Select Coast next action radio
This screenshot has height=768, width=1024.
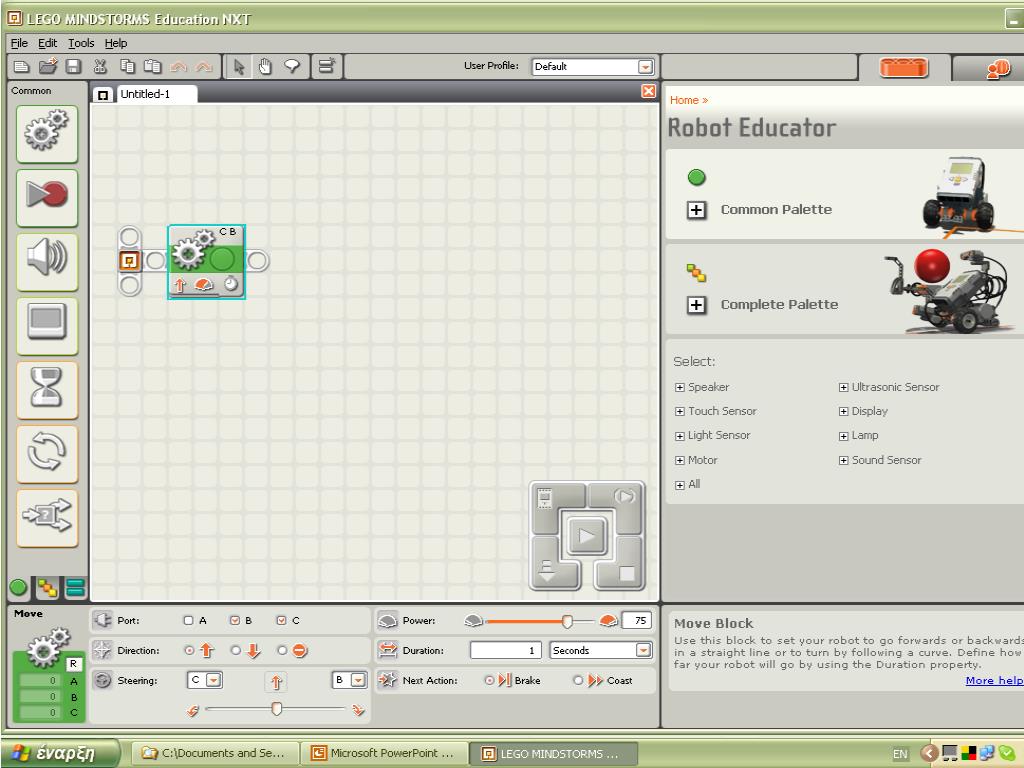tap(578, 680)
